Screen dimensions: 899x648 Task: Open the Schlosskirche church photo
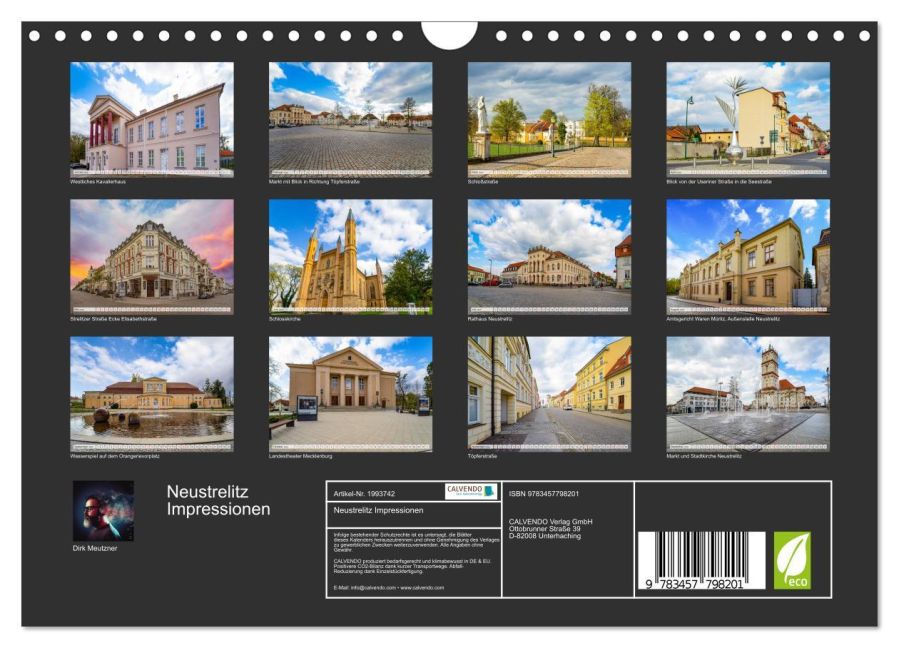click(347, 260)
